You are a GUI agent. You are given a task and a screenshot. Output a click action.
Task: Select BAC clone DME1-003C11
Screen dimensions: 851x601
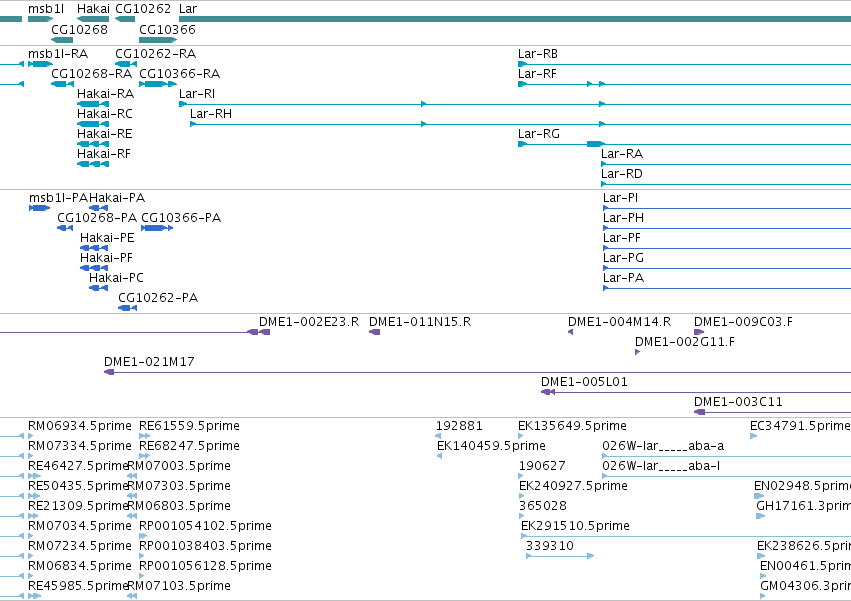738,403
